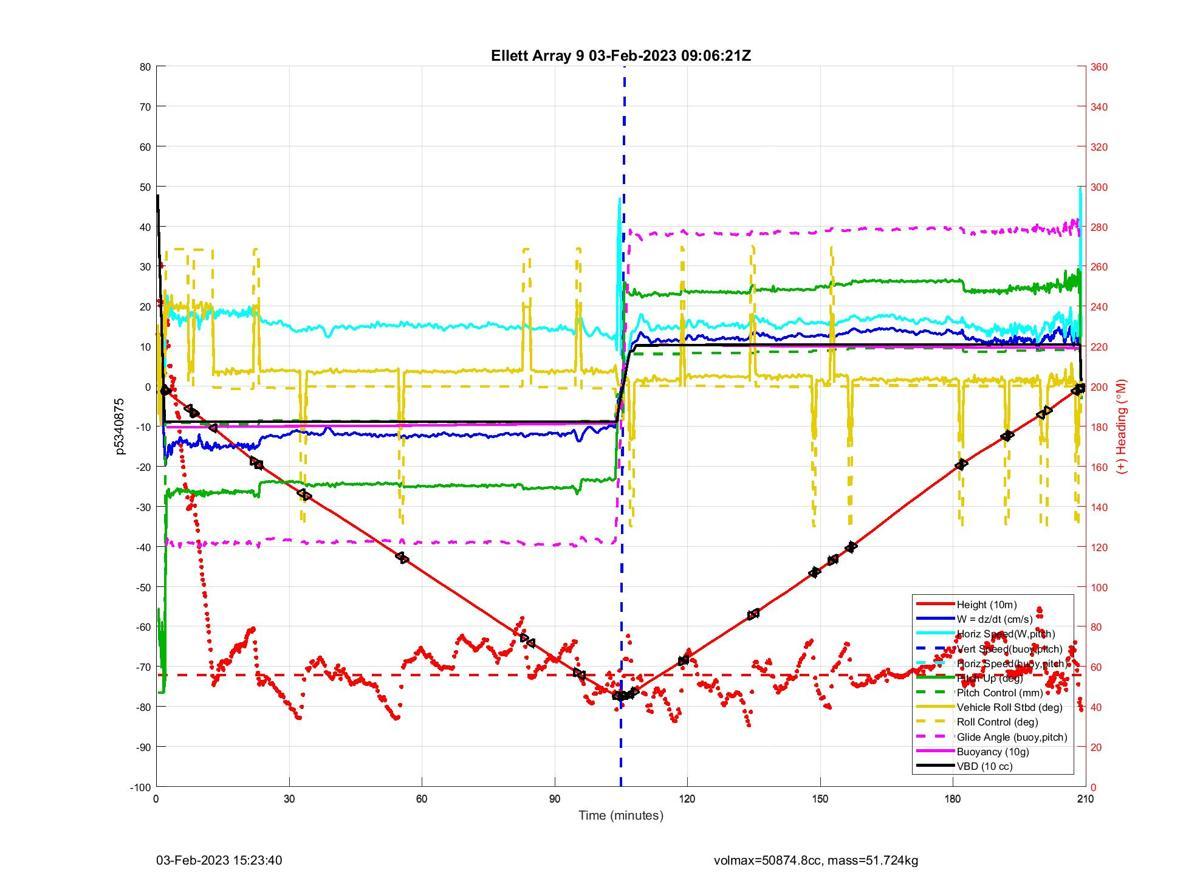
Task: Click time axis tick label "150"
Action: [x=820, y=799]
